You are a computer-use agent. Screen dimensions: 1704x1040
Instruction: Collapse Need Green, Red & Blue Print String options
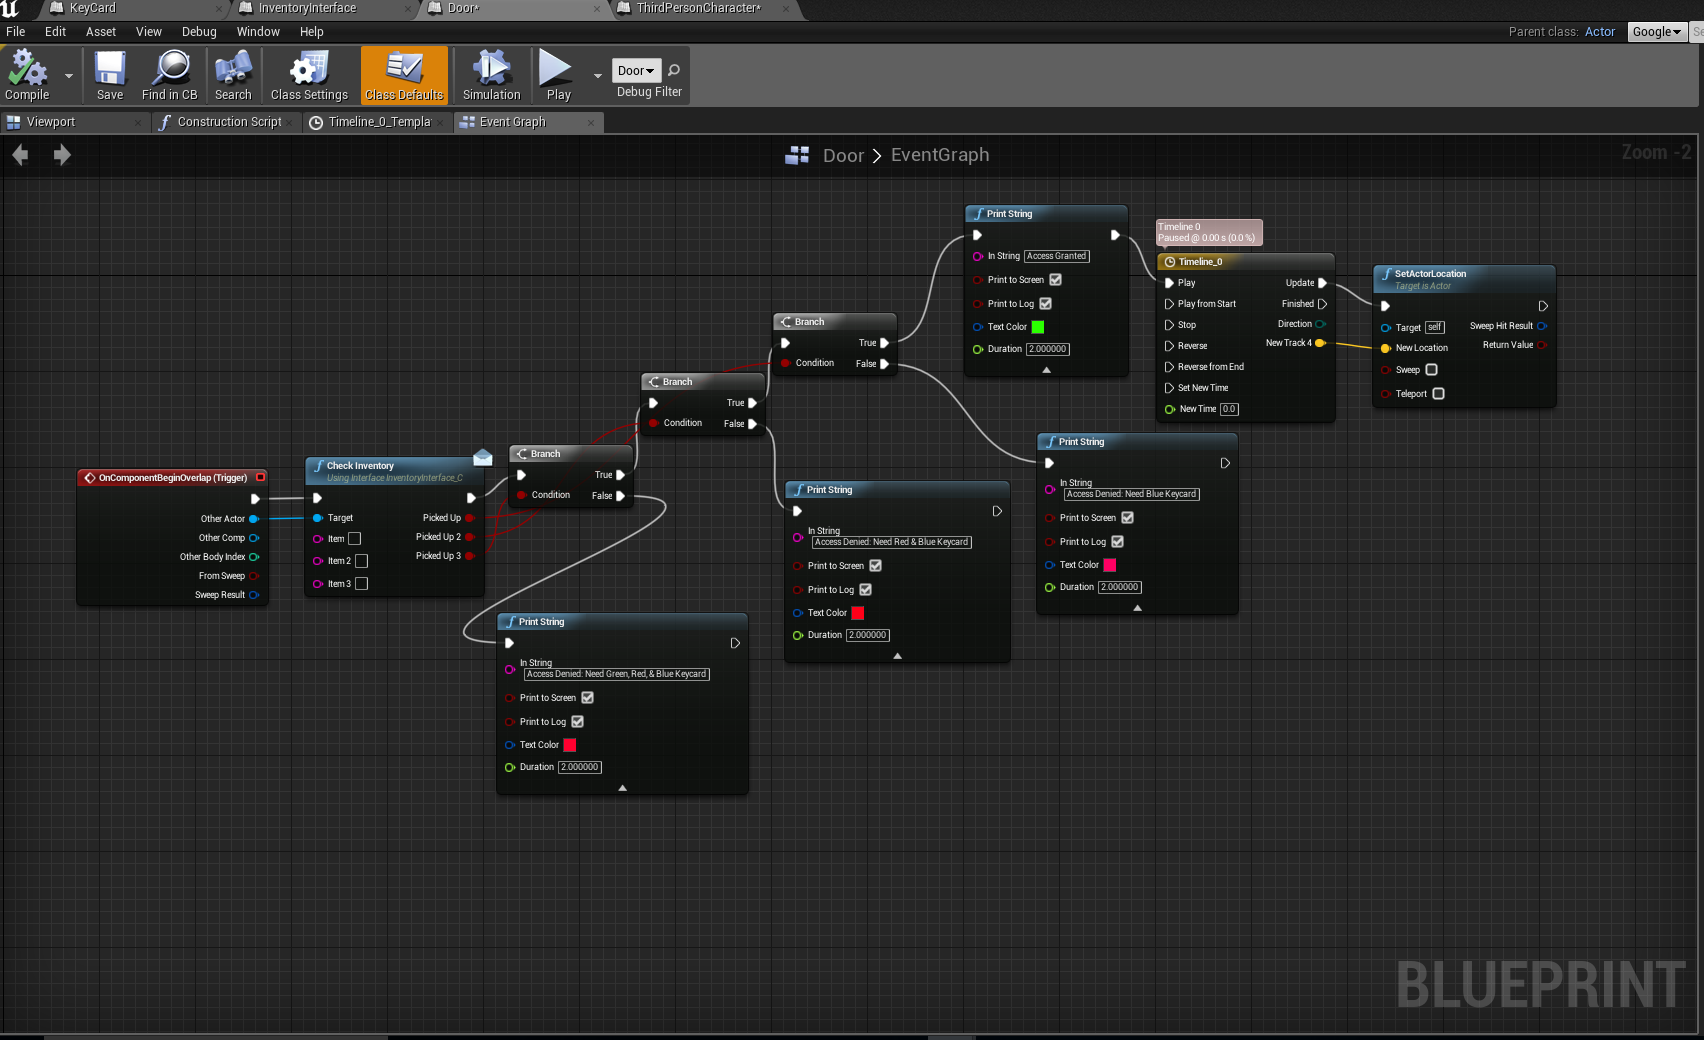point(622,788)
